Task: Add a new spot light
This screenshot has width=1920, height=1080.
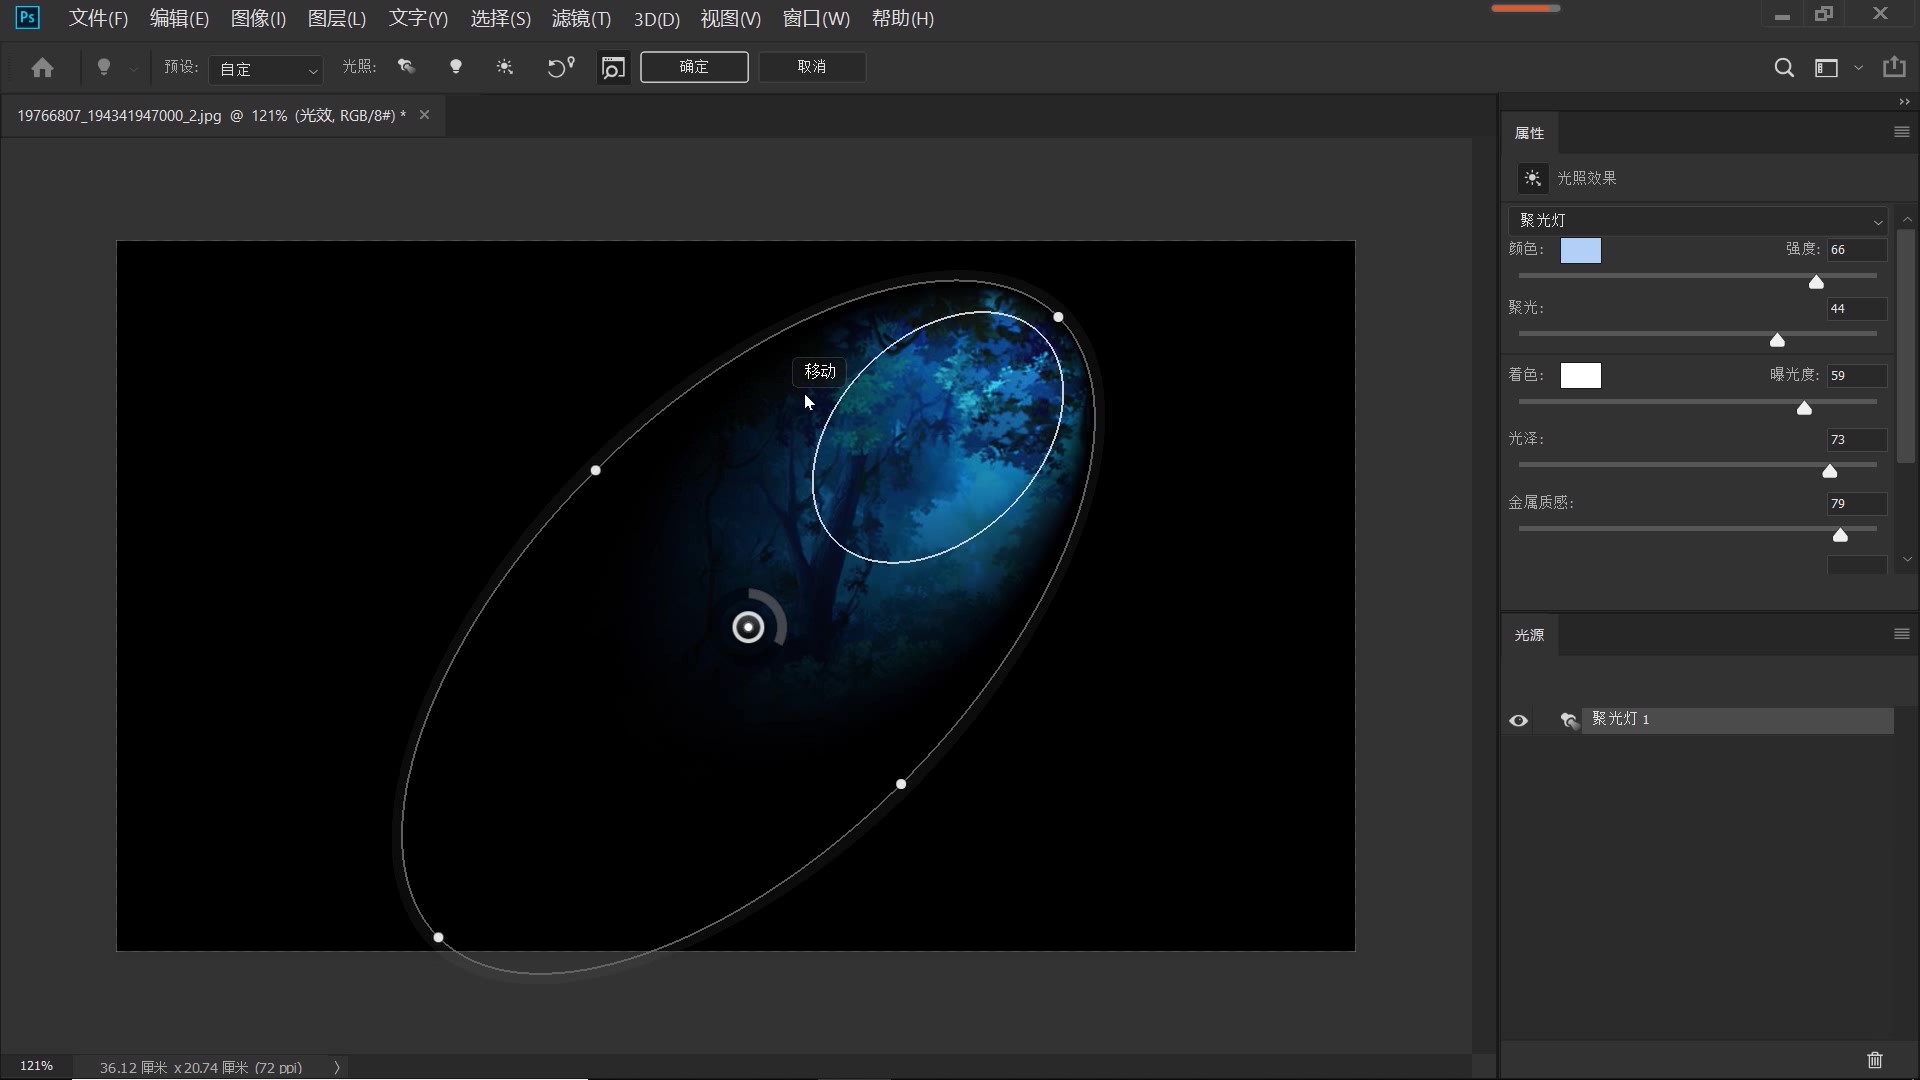Action: point(406,67)
